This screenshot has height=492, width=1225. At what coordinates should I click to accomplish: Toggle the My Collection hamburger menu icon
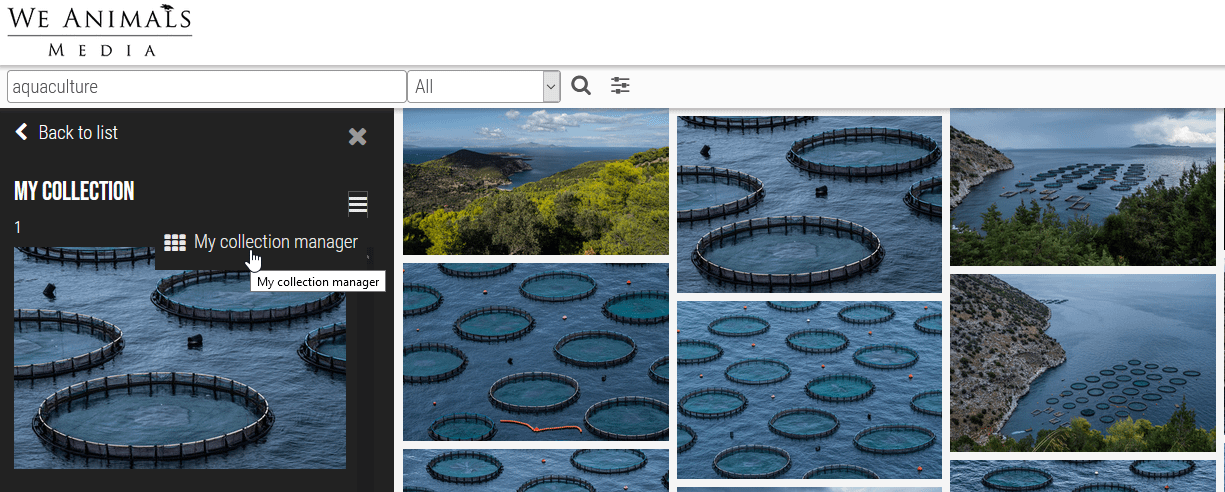click(358, 204)
